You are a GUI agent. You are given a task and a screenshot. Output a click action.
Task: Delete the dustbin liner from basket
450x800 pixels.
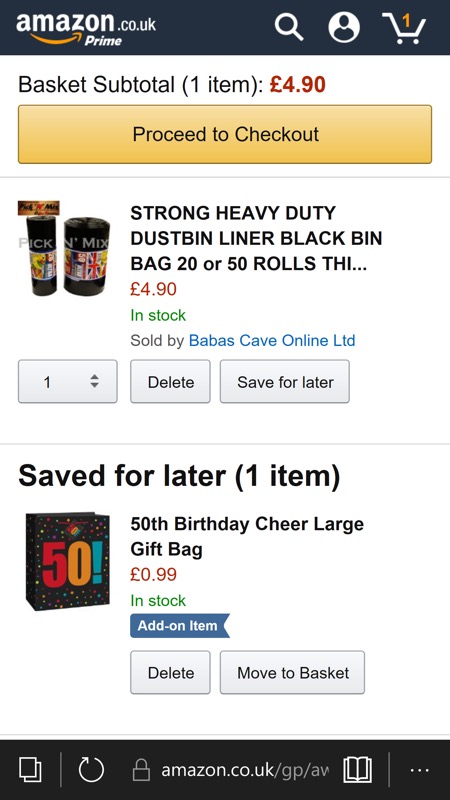point(170,382)
